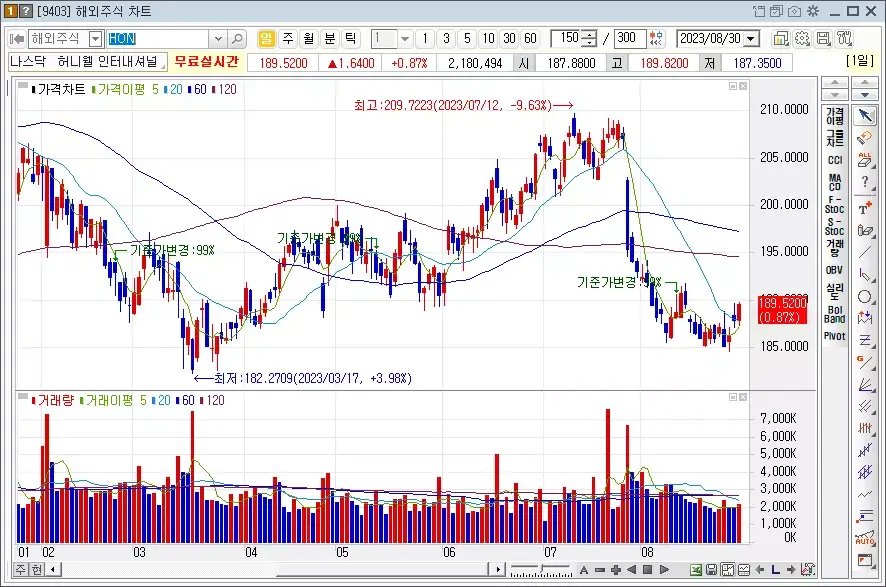Collapse the price chart panel box icon
Screen dimensions: 886x587
(x=733, y=86)
